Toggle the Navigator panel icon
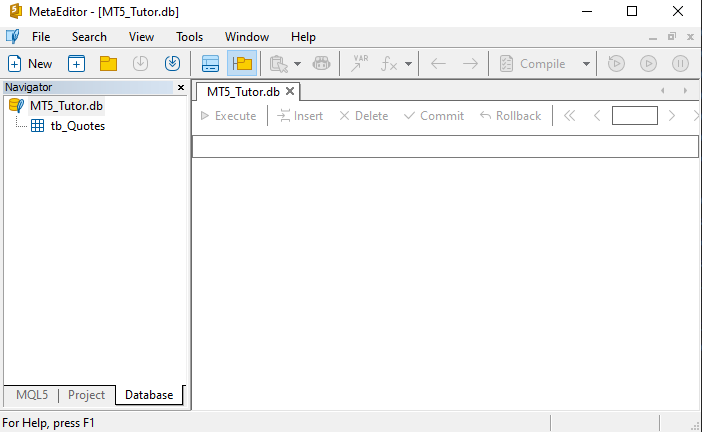702x432 pixels. pyautogui.click(x=242, y=64)
